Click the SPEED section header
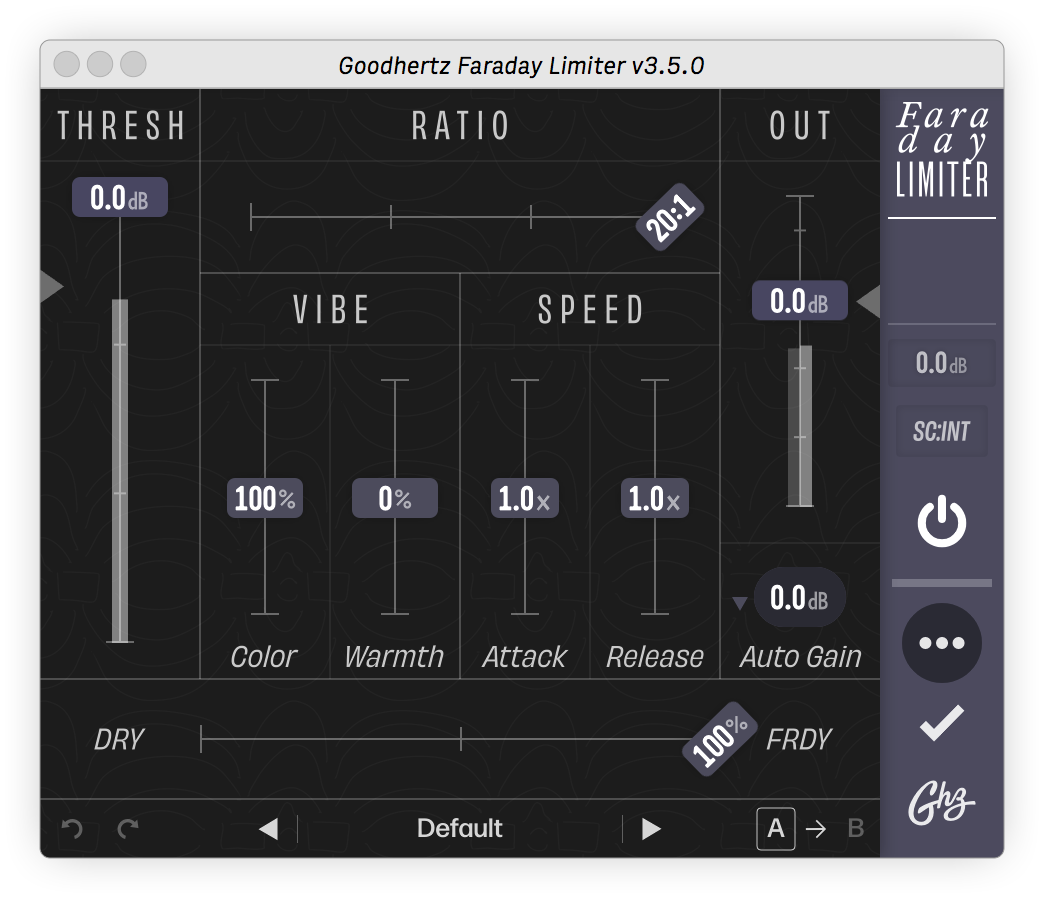The width and height of the screenshot is (1044, 898). pos(591,310)
